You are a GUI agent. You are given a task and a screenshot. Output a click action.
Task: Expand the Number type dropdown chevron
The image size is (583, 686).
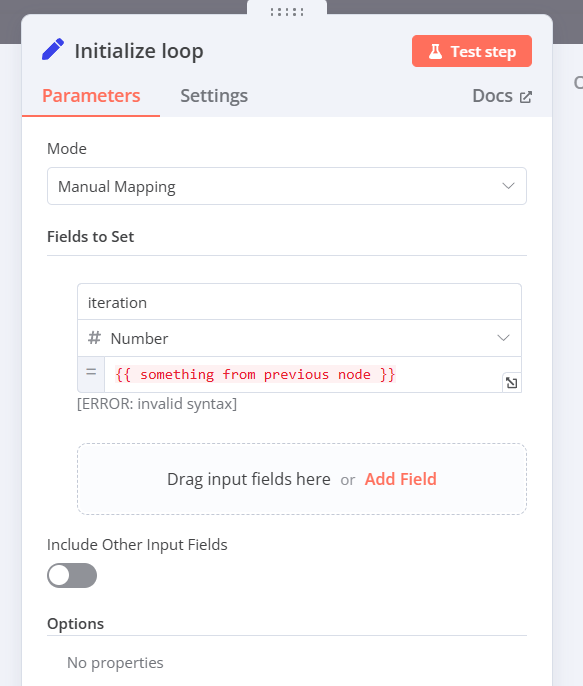point(503,338)
